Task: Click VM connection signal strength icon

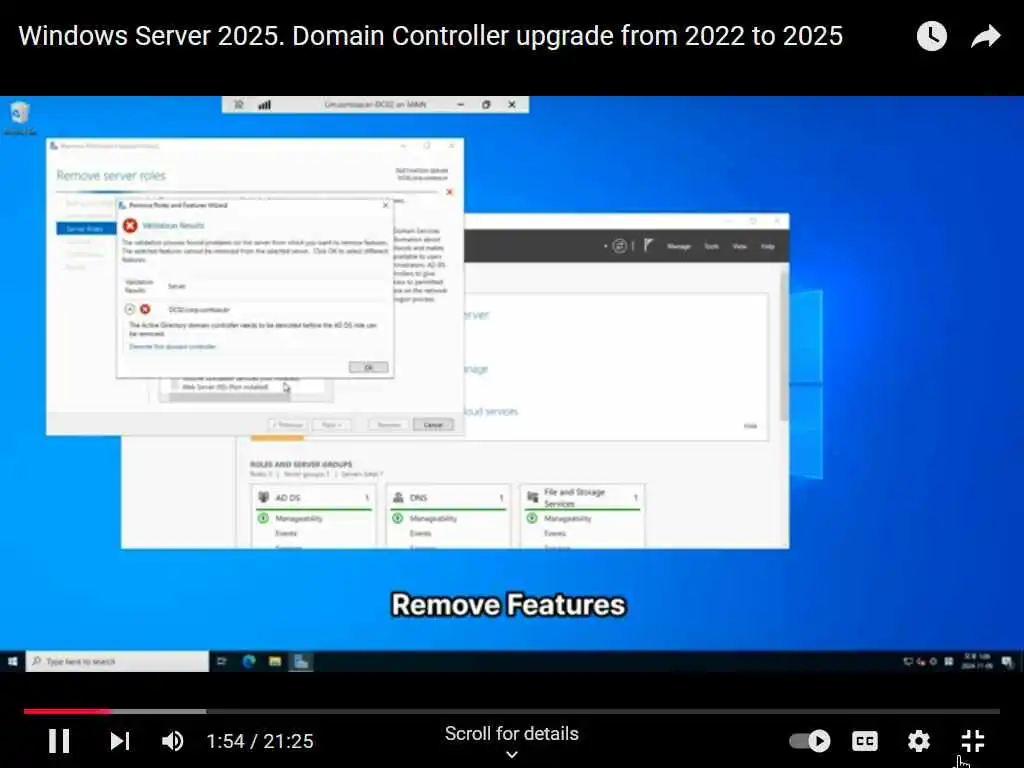Action: coord(264,104)
